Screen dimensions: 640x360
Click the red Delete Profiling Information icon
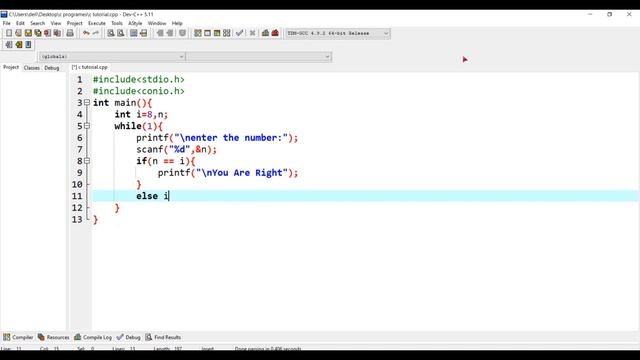[x=275, y=33]
